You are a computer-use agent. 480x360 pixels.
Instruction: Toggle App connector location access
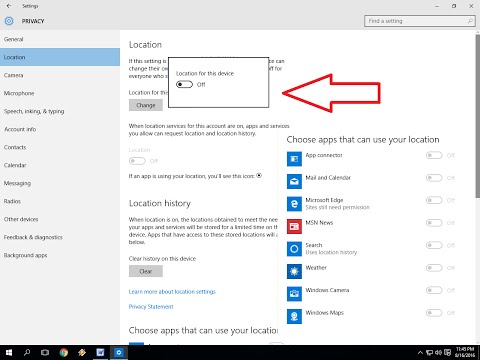434,155
